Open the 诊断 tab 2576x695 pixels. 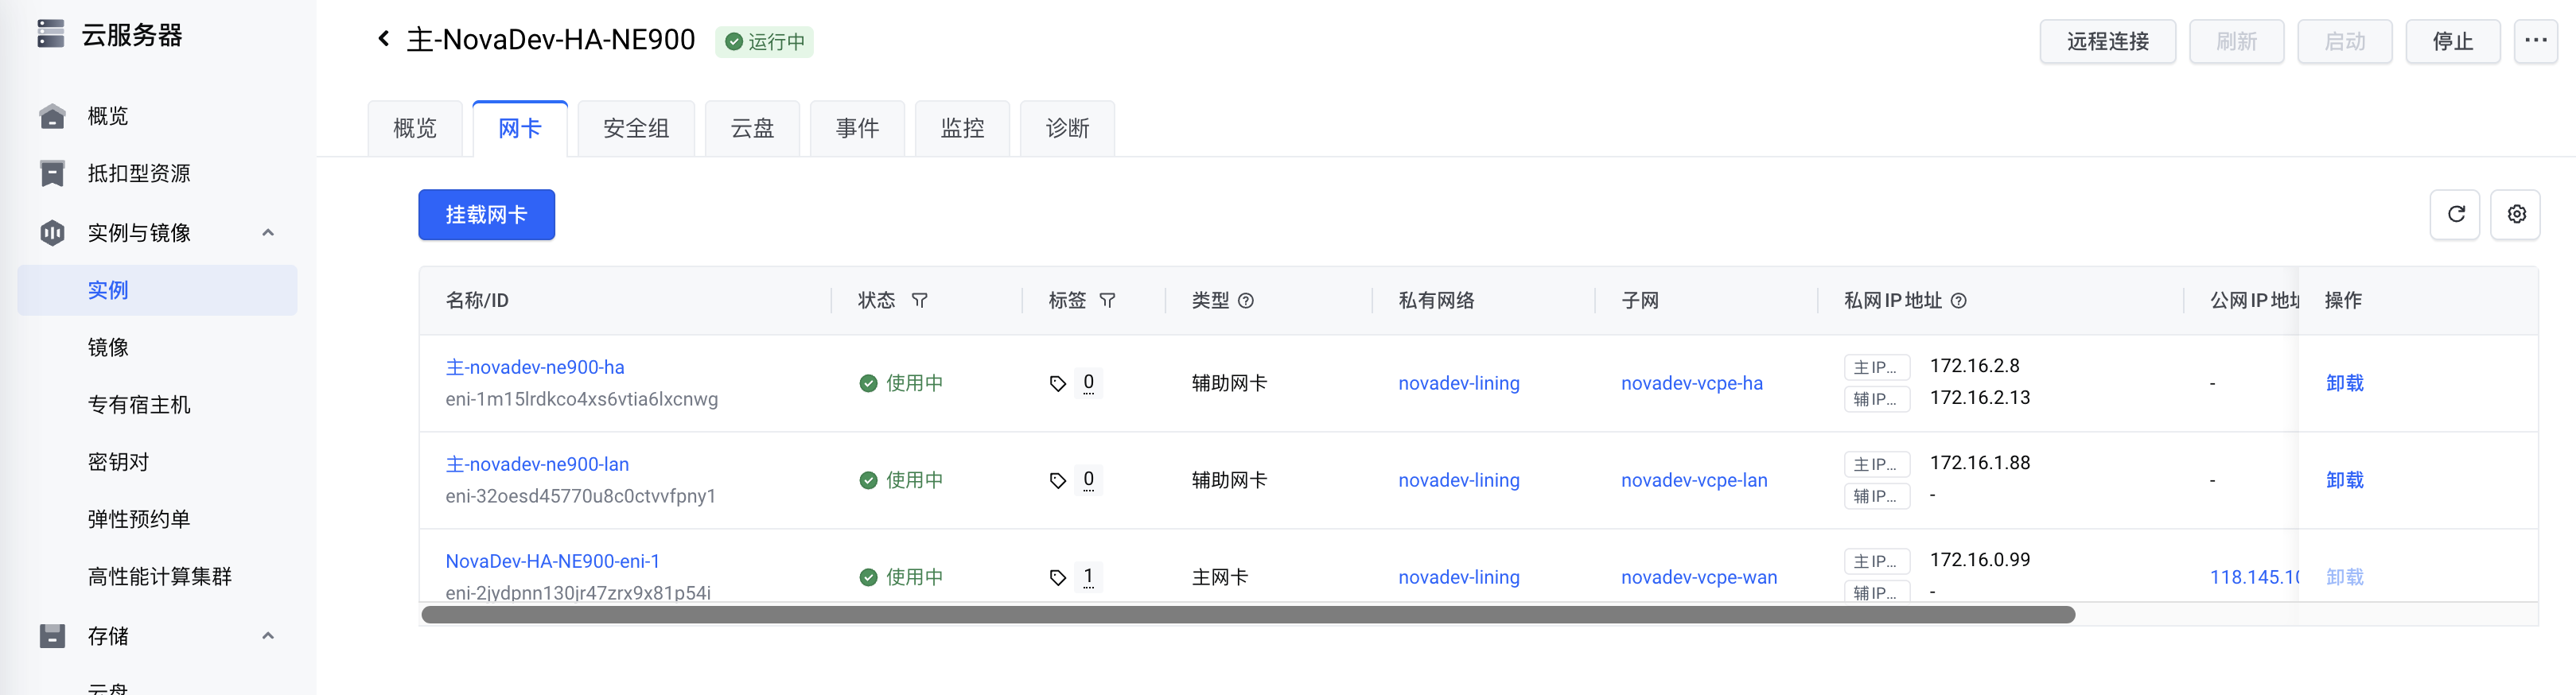click(x=1067, y=128)
